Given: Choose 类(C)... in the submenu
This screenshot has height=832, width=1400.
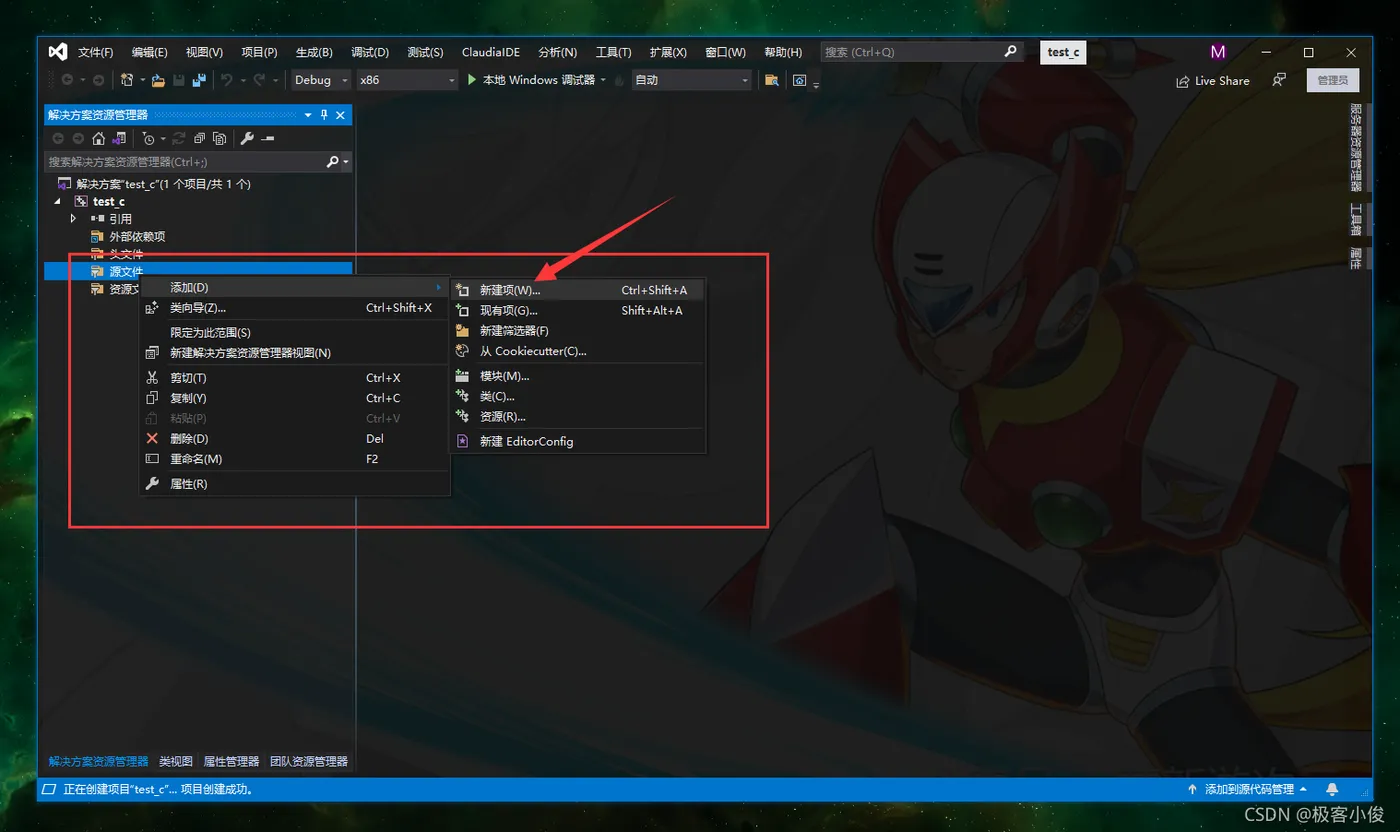Looking at the screenshot, I should click(x=578, y=396).
